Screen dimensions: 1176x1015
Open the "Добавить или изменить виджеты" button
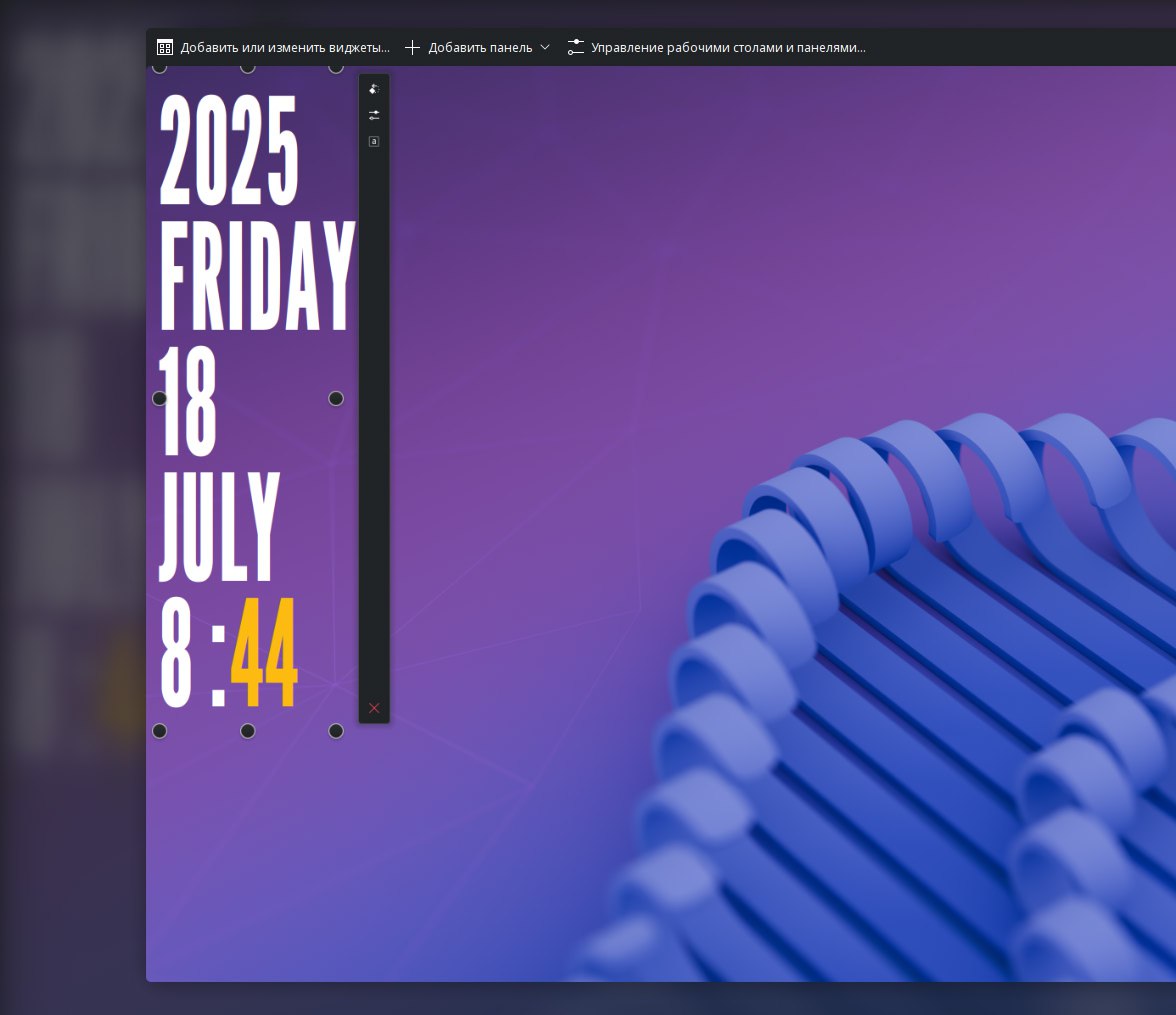point(273,47)
